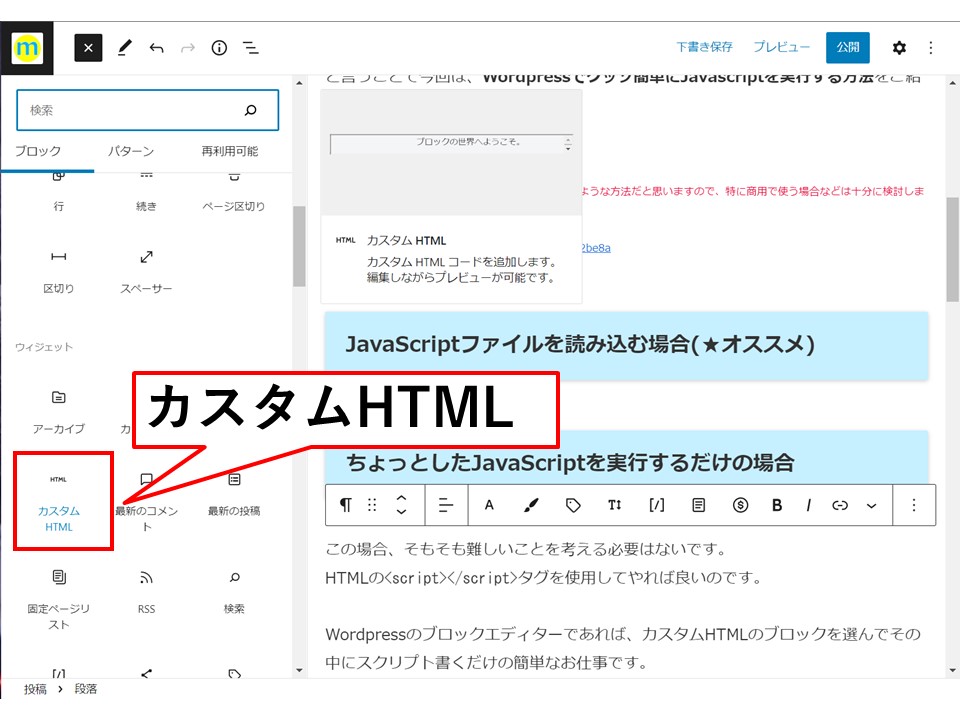Publish the post with 公開
The width and height of the screenshot is (960, 720).
click(x=848, y=48)
